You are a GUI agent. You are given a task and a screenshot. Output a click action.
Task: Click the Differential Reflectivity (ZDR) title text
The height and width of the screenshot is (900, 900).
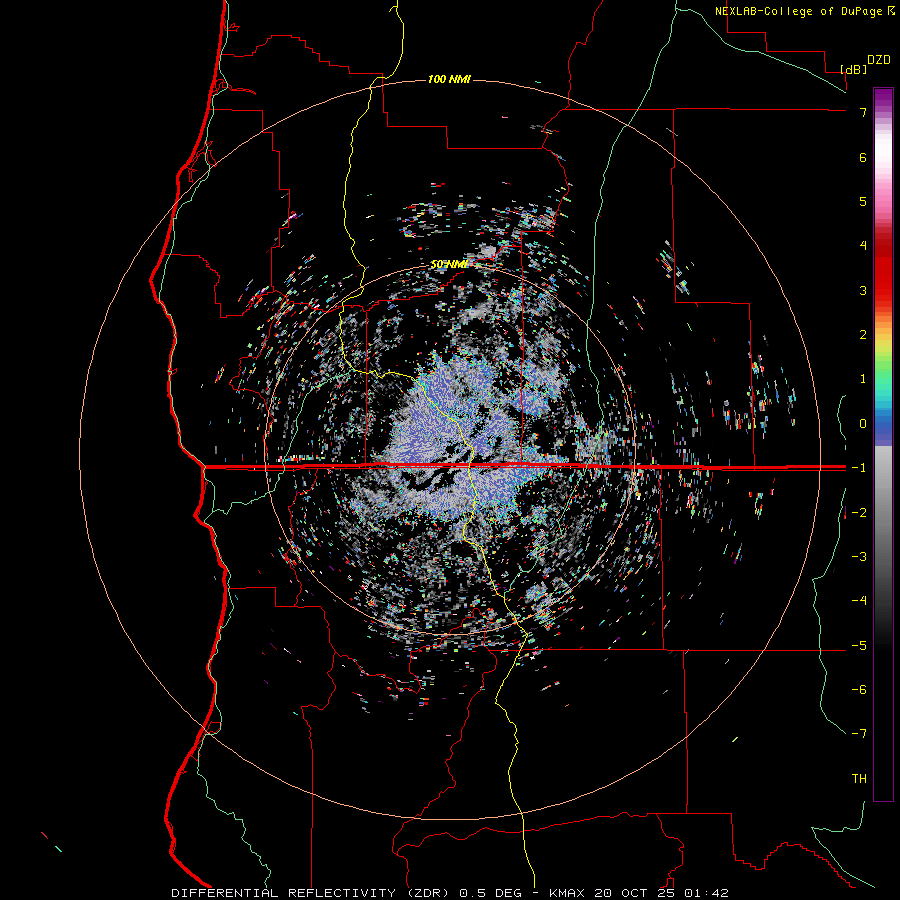tap(312, 893)
